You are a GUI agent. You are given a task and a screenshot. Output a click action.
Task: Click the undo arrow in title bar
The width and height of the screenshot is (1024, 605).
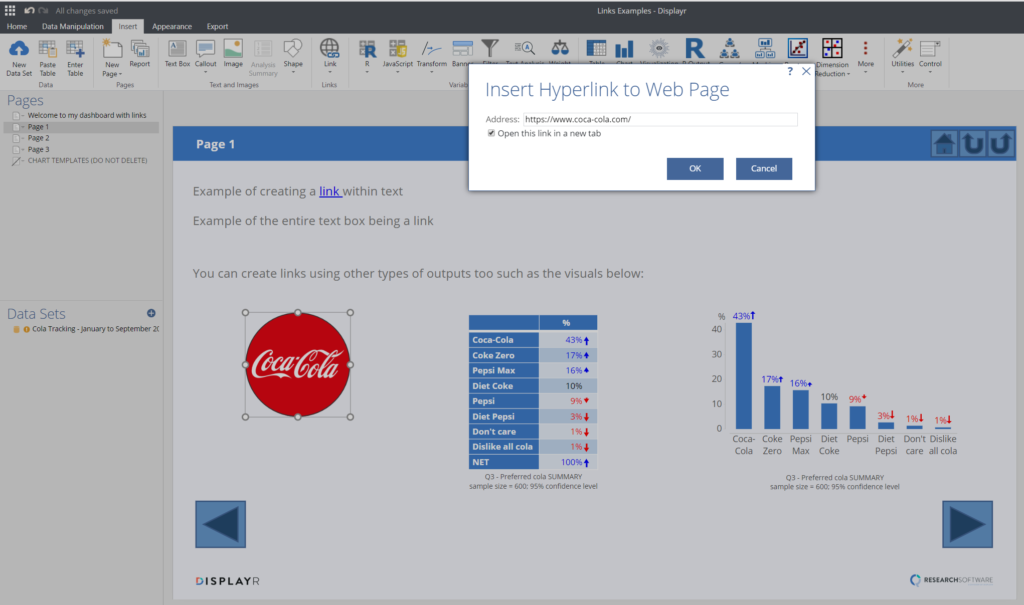pyautogui.click(x=29, y=10)
